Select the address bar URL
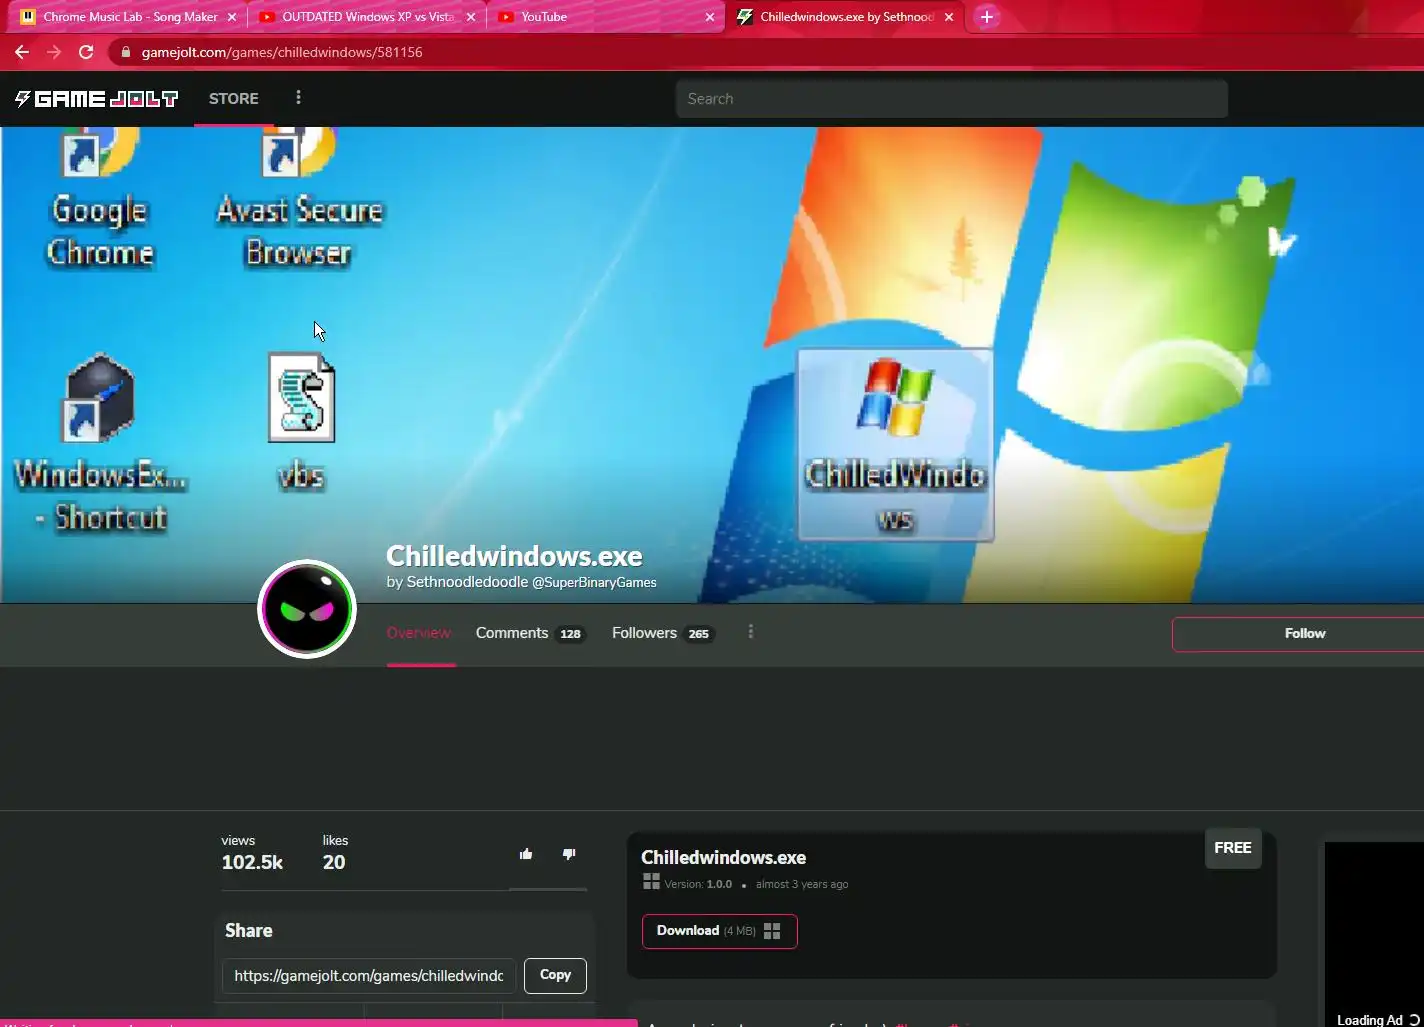Screen dimensions: 1424x1027 pyautogui.click(x=282, y=52)
